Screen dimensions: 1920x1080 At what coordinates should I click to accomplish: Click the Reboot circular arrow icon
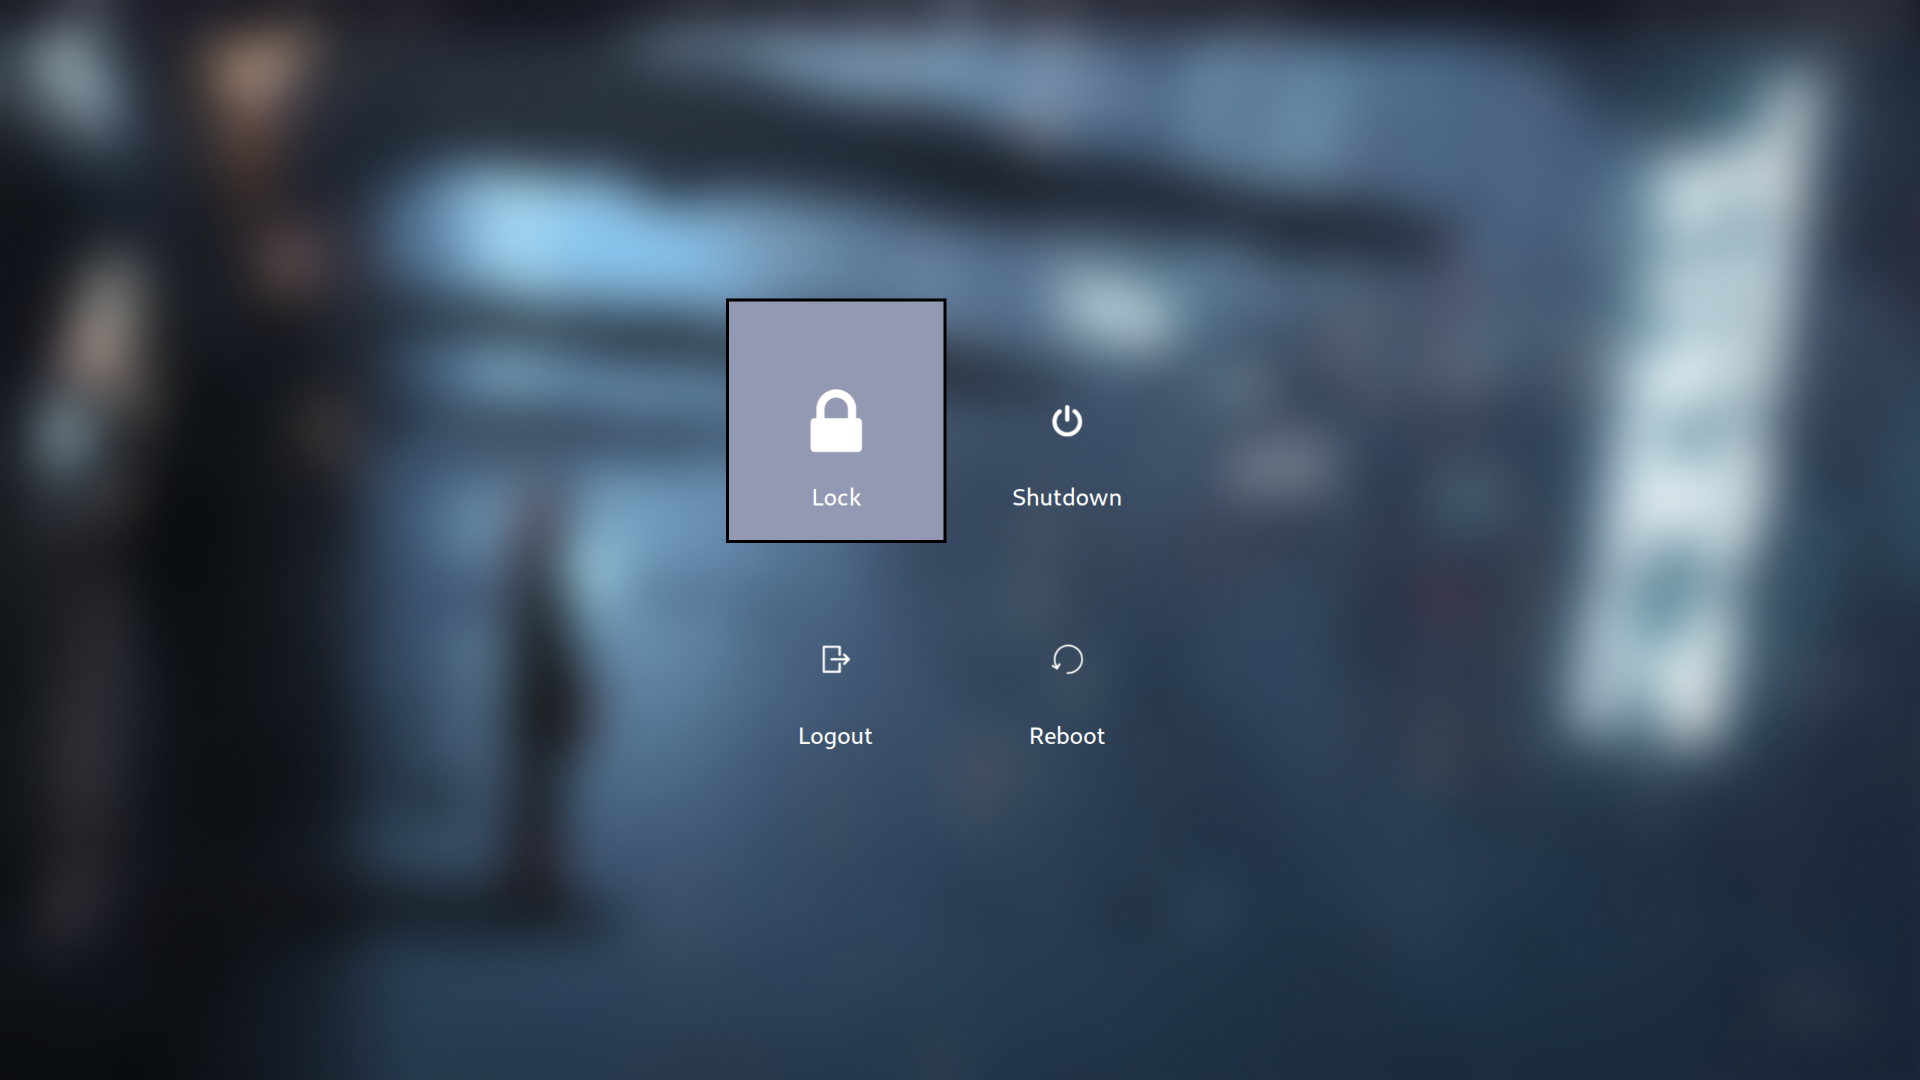[x=1067, y=658]
